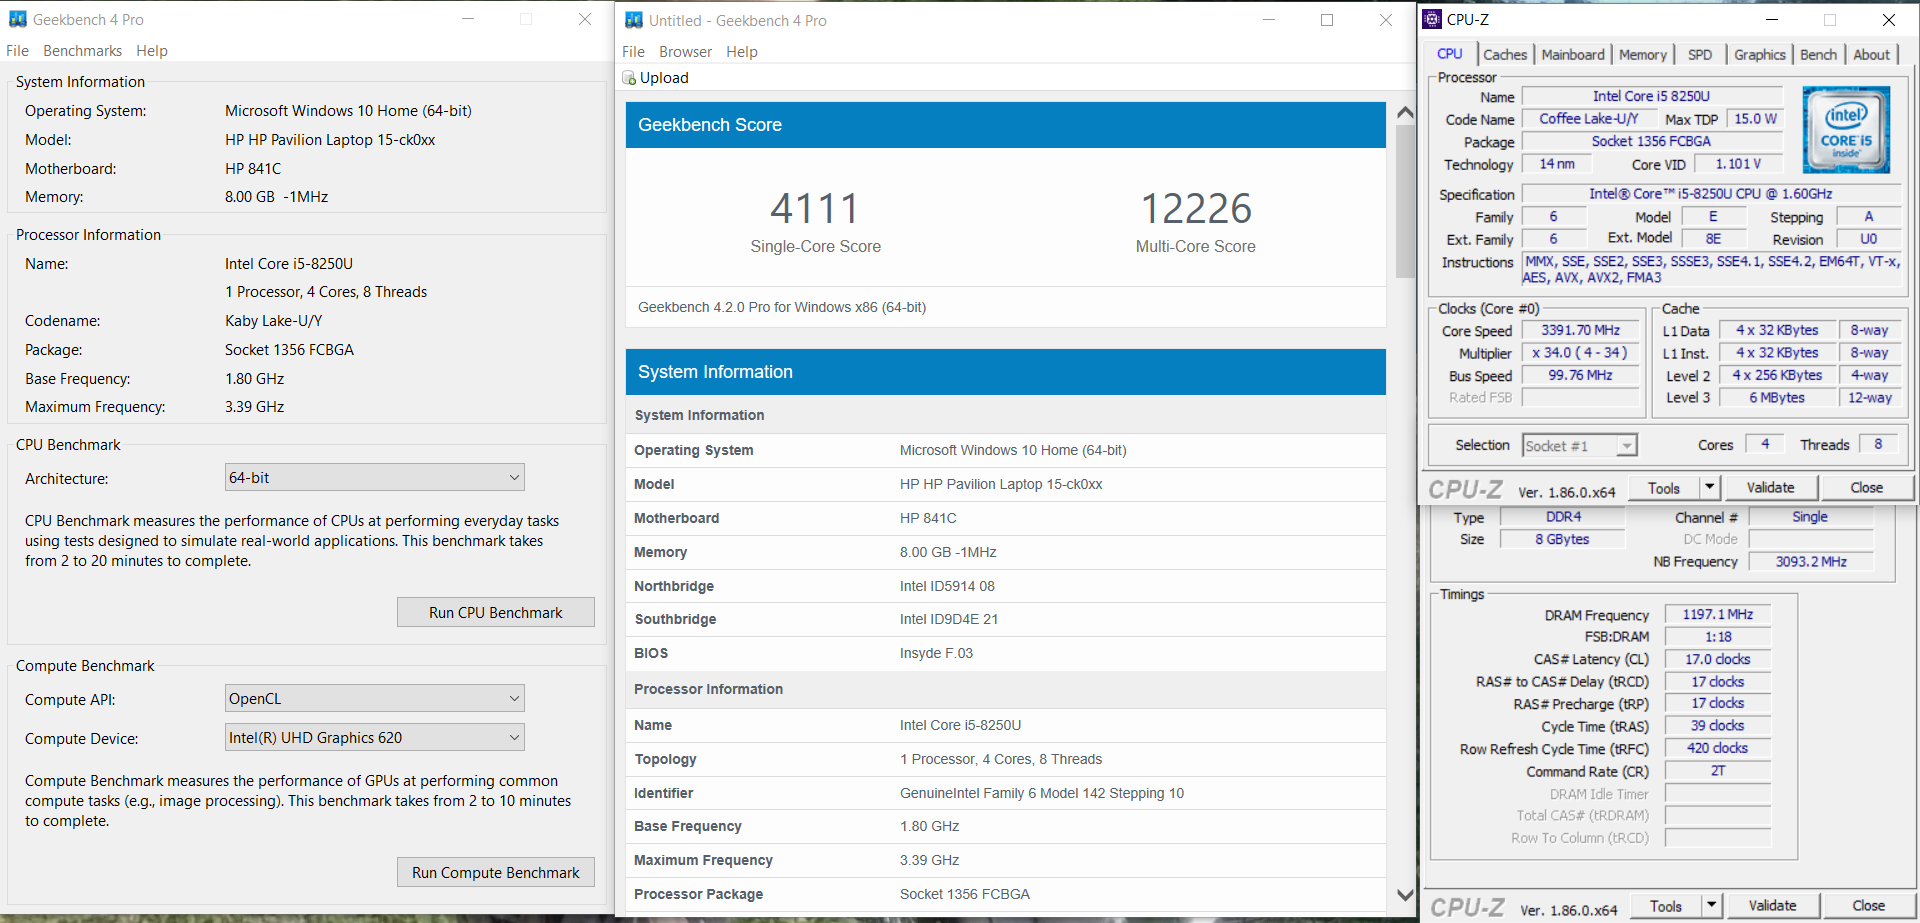Open the Compute Device dropdown
The height and width of the screenshot is (923, 1920).
click(x=375, y=738)
